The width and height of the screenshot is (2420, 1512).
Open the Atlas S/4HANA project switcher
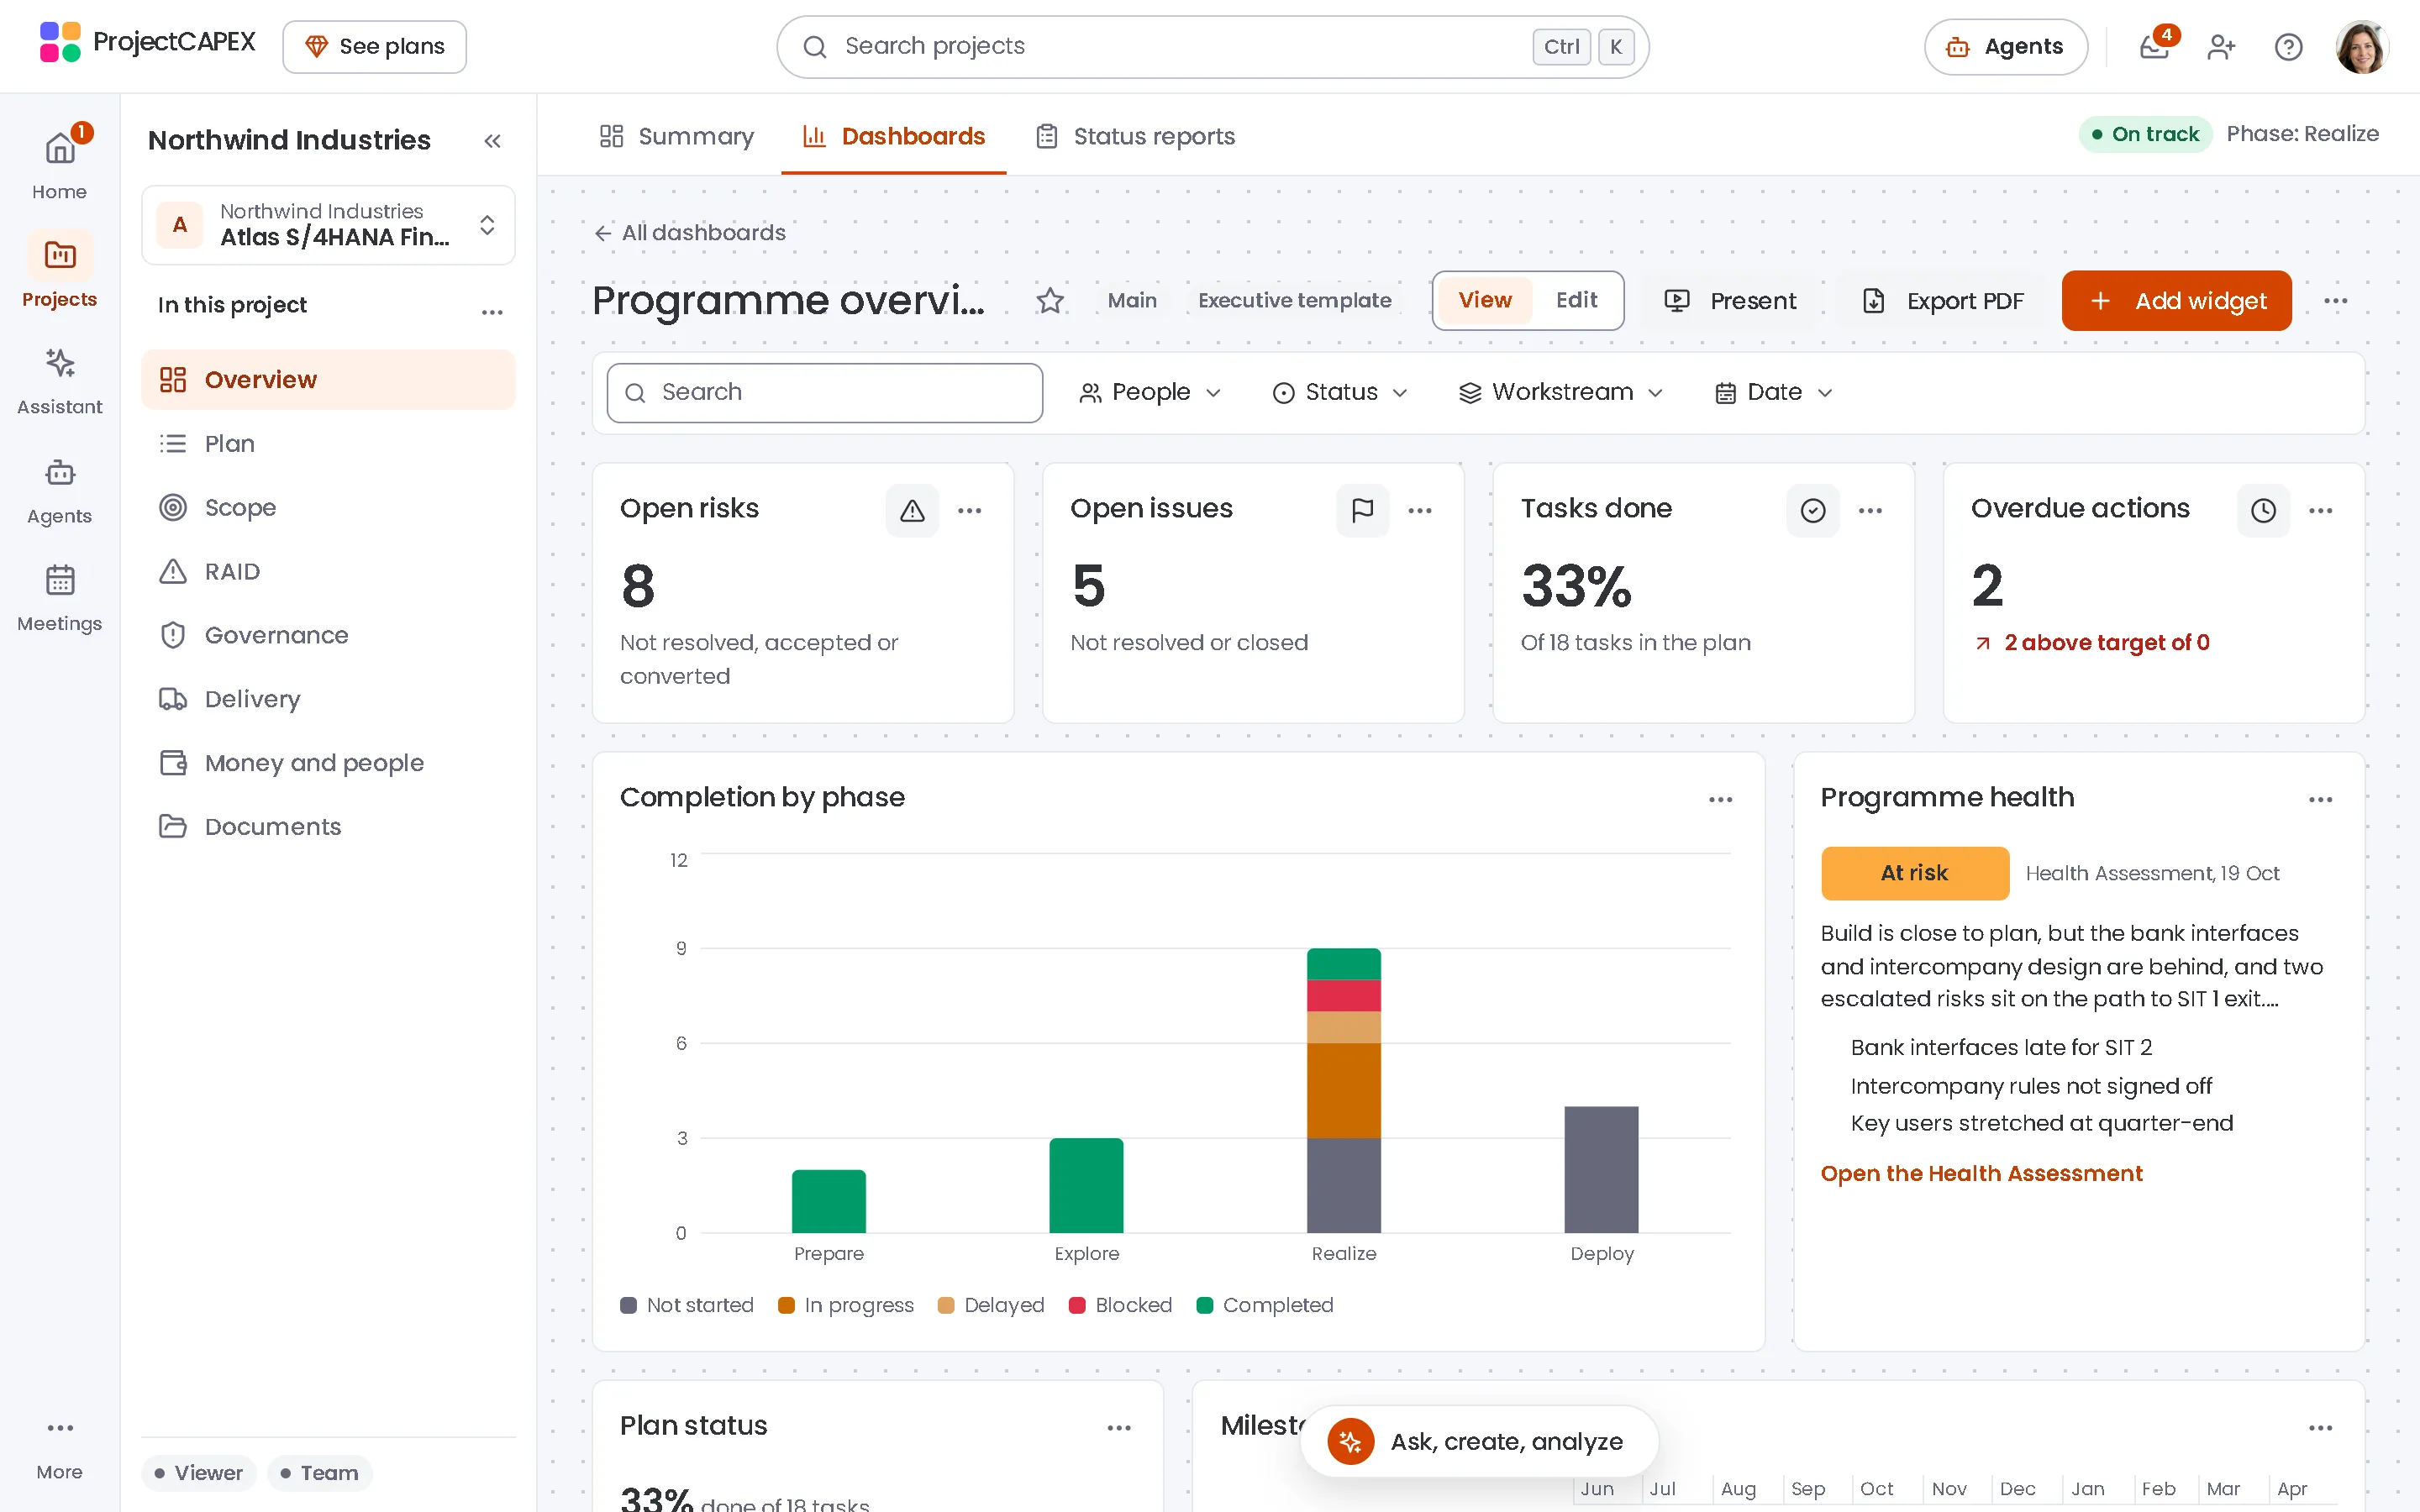pyautogui.click(x=328, y=225)
